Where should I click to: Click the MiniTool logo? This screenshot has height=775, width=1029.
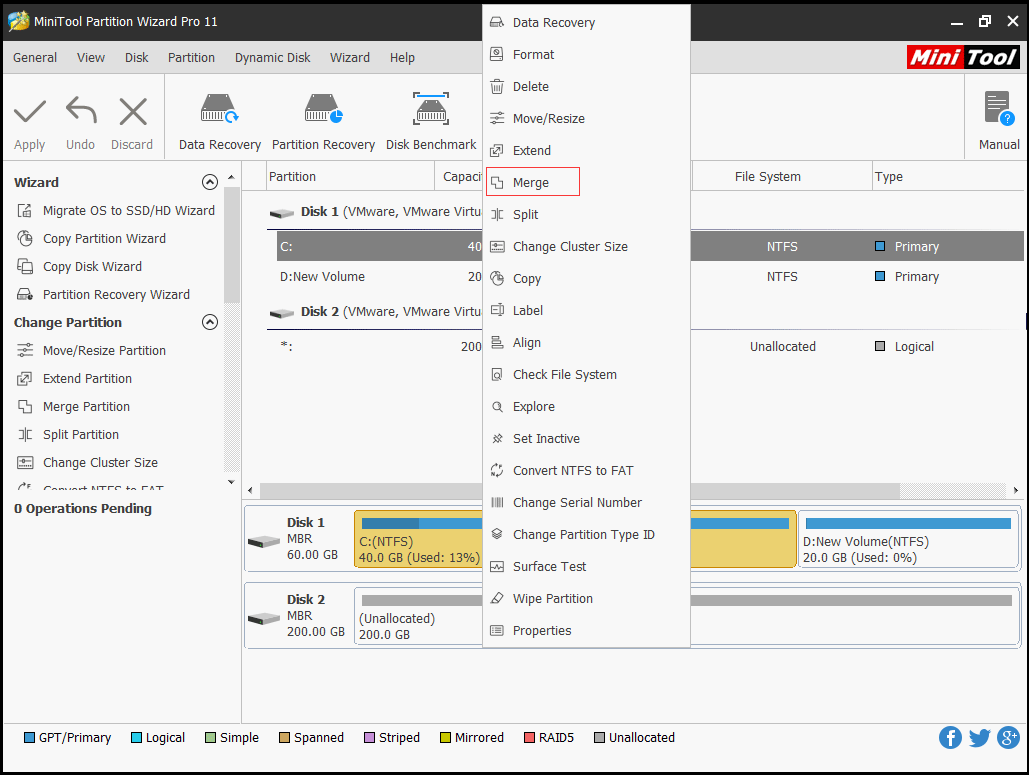click(963, 58)
